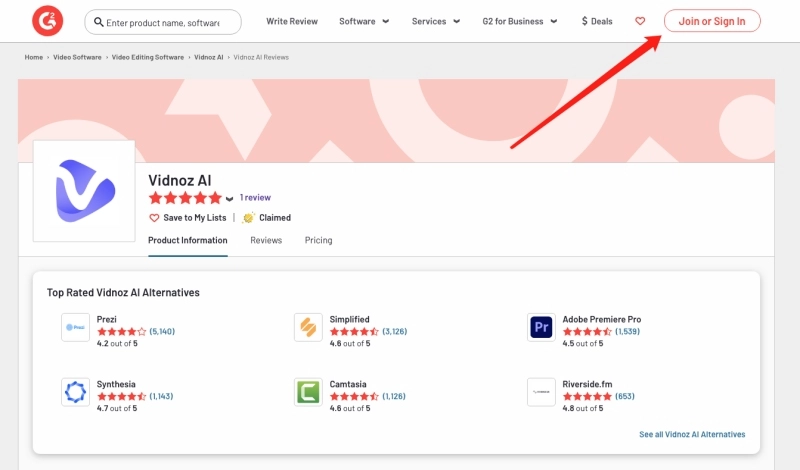Open the Prezi logo icon
This screenshot has height=470, width=800.
(x=75, y=327)
